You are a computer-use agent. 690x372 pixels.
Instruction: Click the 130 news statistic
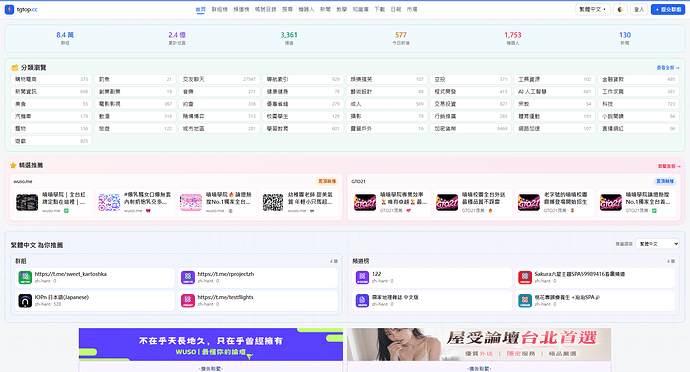[x=625, y=38]
